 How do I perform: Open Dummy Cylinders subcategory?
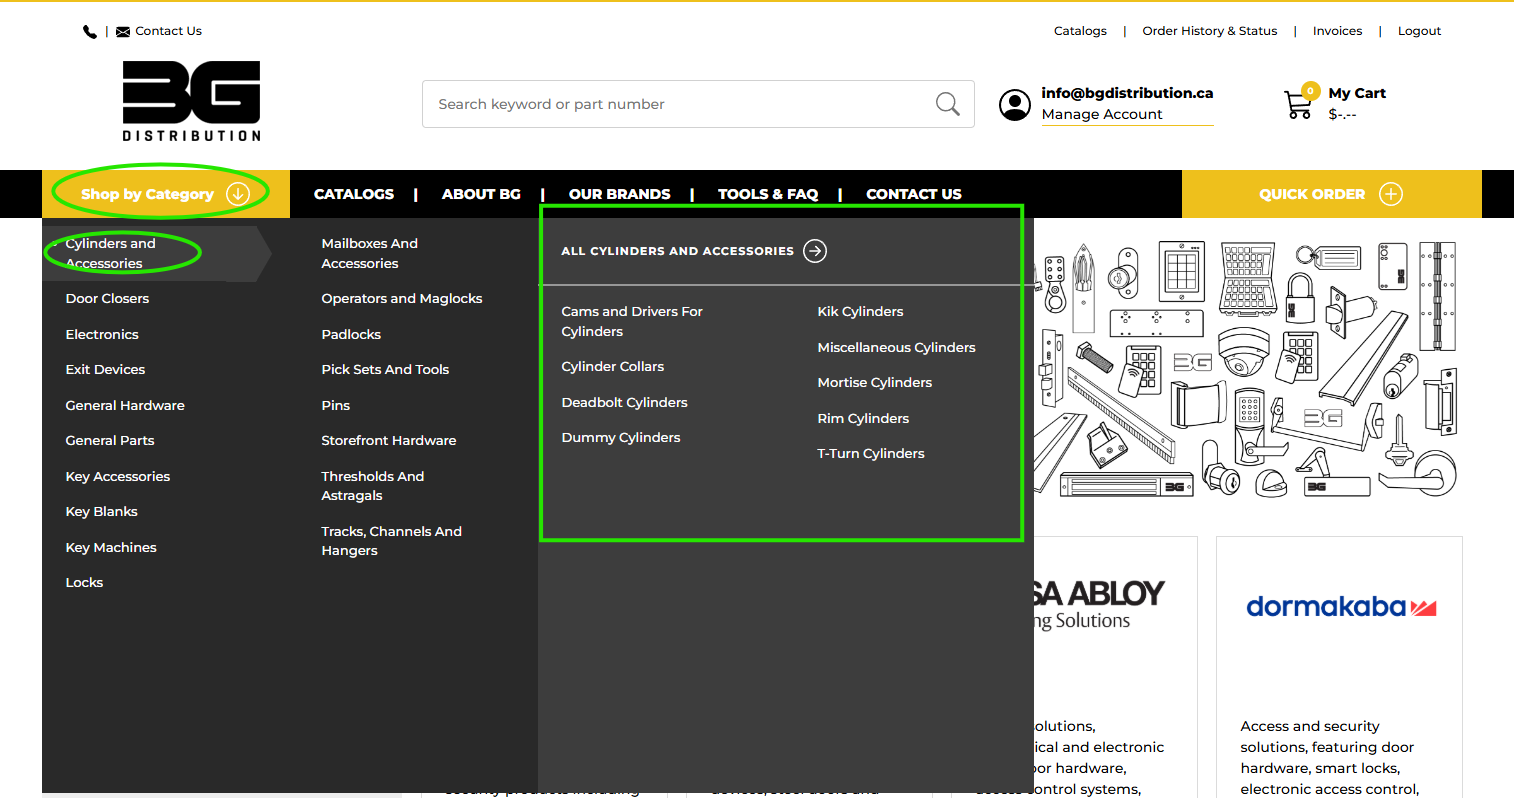pyautogui.click(x=621, y=438)
